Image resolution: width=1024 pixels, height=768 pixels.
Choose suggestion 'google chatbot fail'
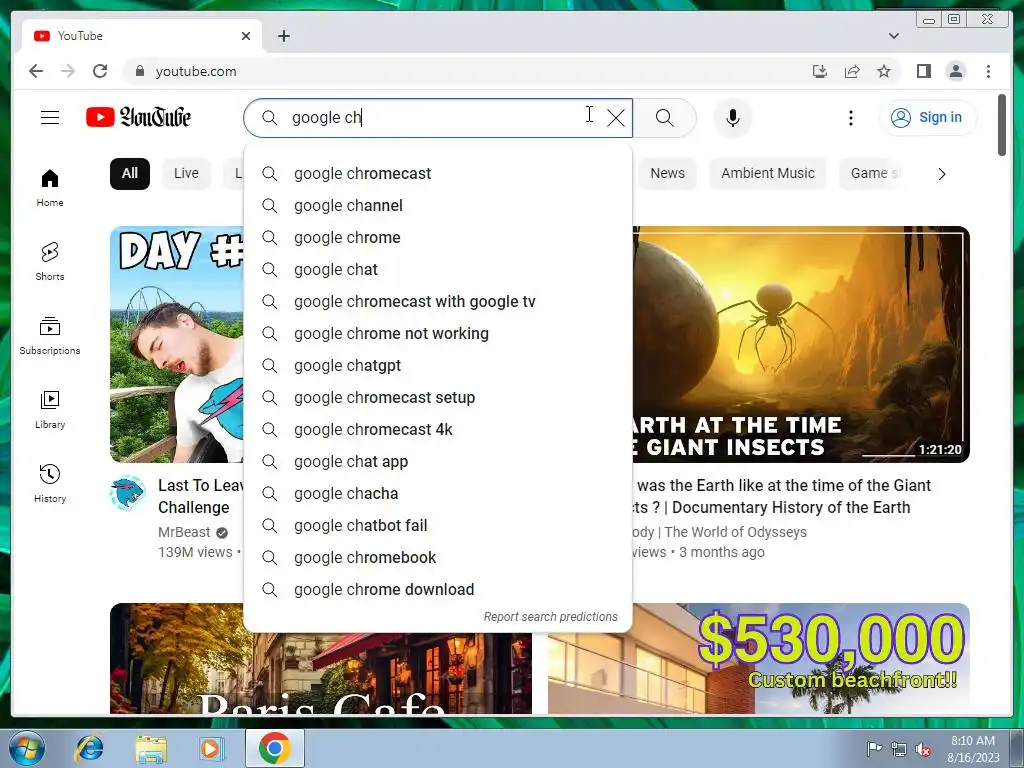pyautogui.click(x=438, y=526)
